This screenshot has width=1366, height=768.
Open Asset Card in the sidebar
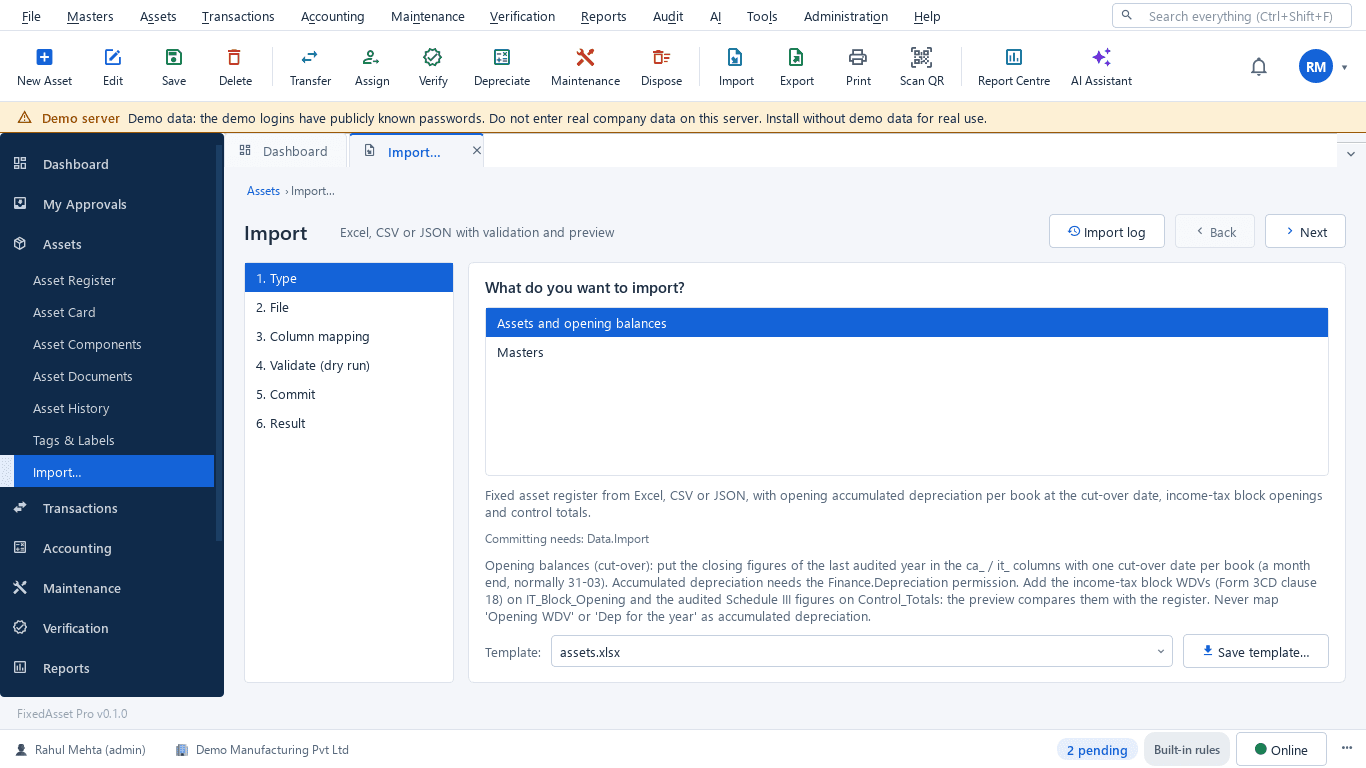click(x=107, y=312)
